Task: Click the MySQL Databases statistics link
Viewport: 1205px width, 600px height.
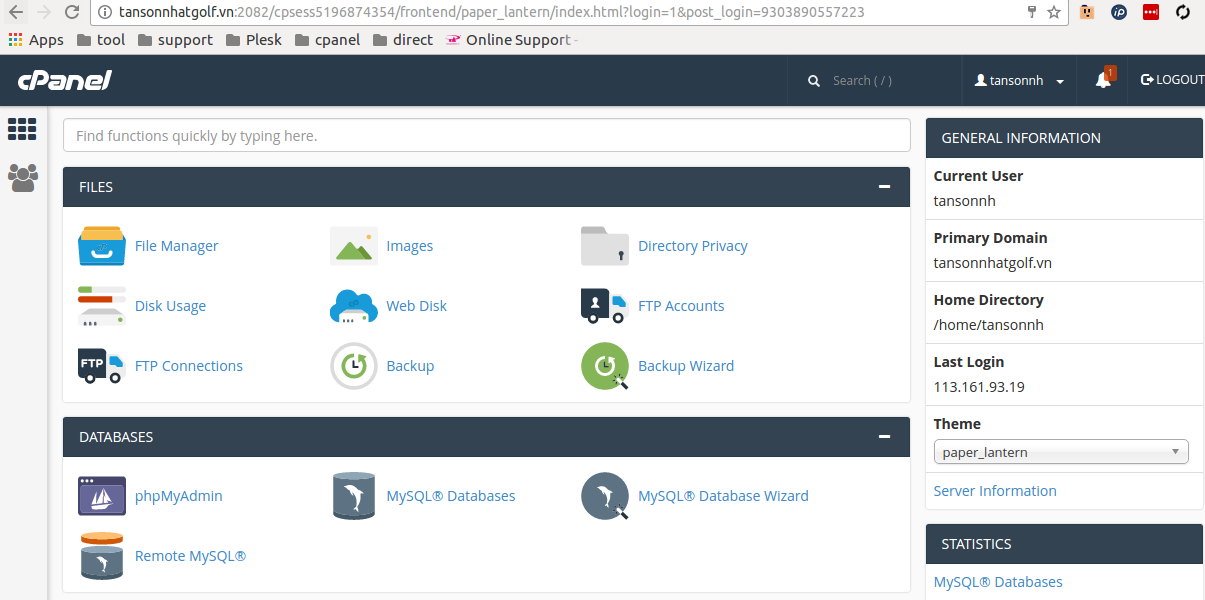Action: [998, 582]
